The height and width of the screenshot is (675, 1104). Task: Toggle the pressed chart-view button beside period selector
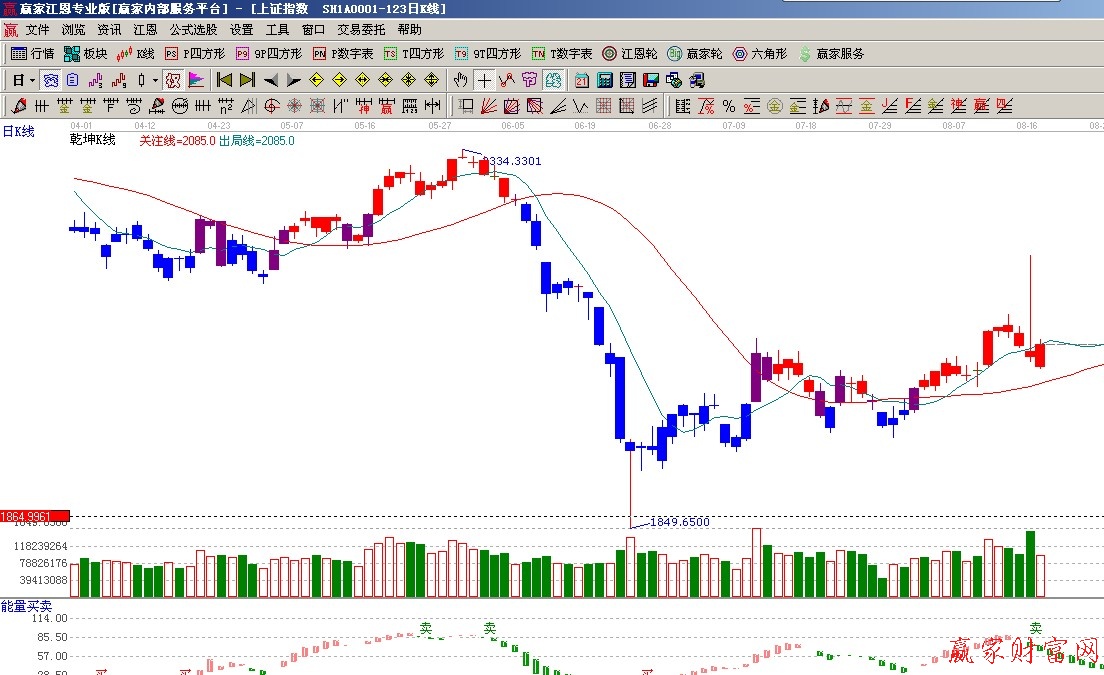click(x=49, y=80)
